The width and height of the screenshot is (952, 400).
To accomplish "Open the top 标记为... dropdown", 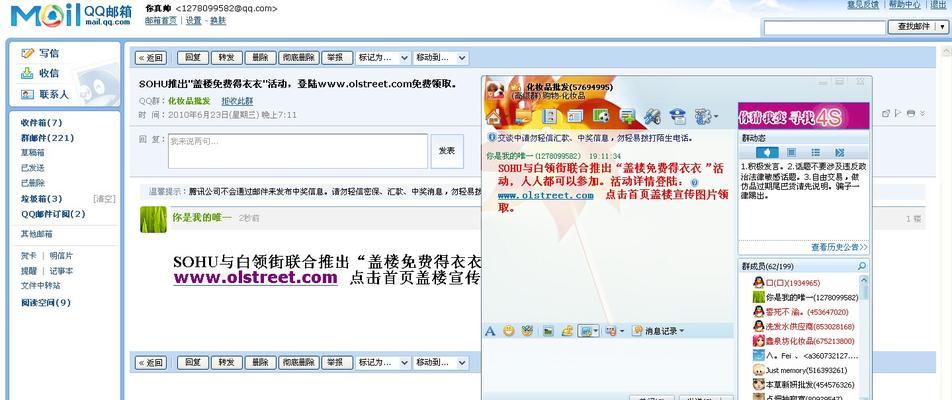I will [x=383, y=58].
